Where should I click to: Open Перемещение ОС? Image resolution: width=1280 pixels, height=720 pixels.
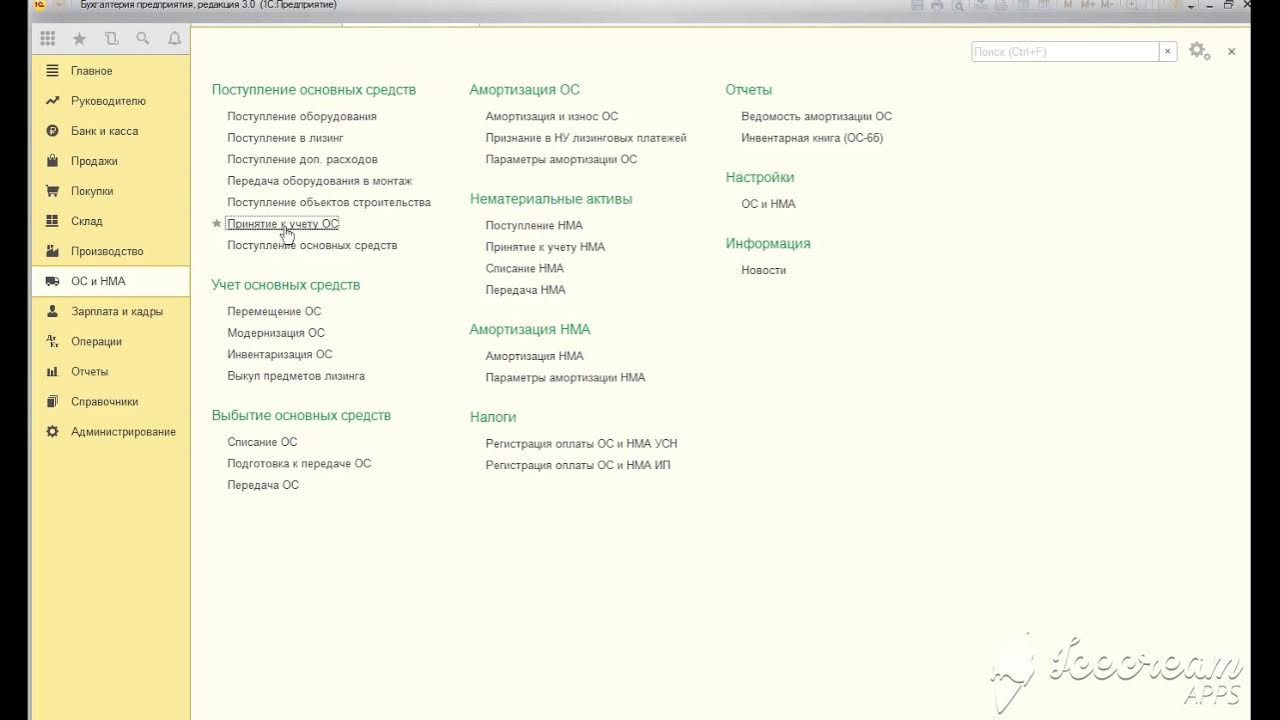coord(274,311)
